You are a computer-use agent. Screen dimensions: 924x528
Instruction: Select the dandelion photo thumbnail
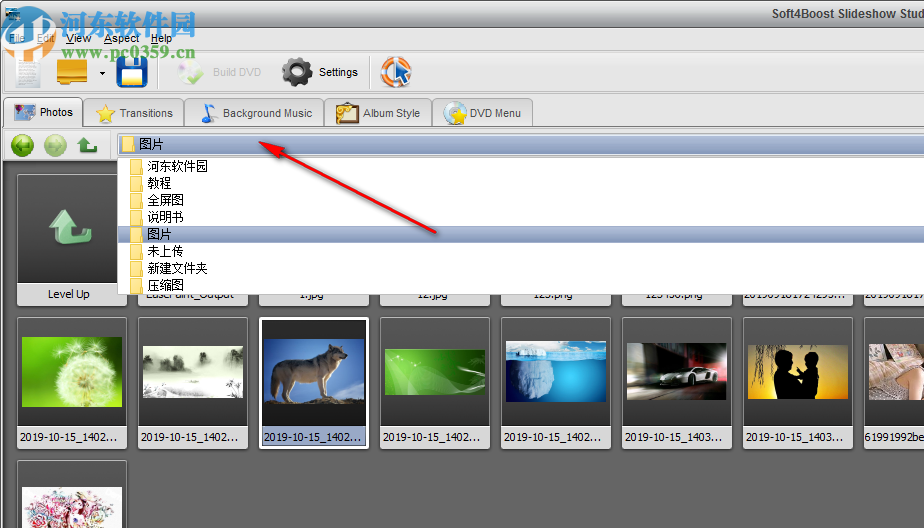[72, 383]
